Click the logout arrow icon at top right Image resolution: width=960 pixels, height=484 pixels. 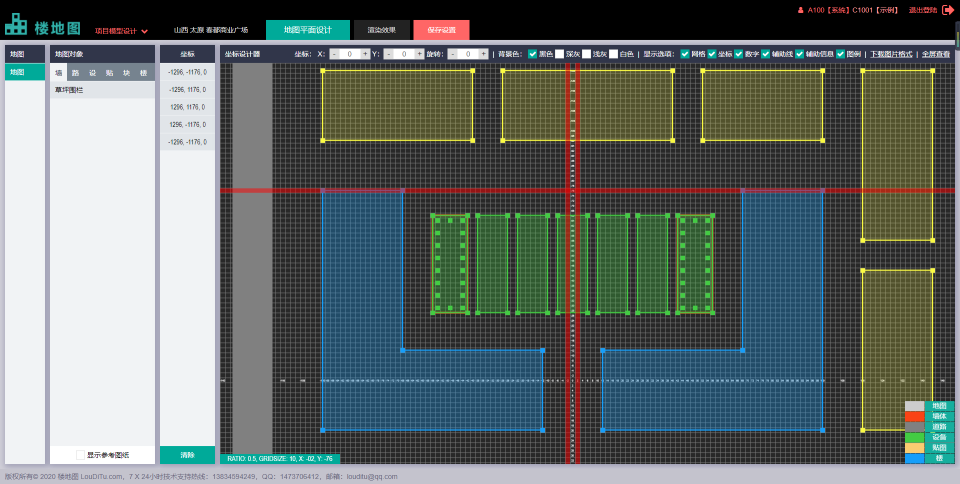(947, 10)
